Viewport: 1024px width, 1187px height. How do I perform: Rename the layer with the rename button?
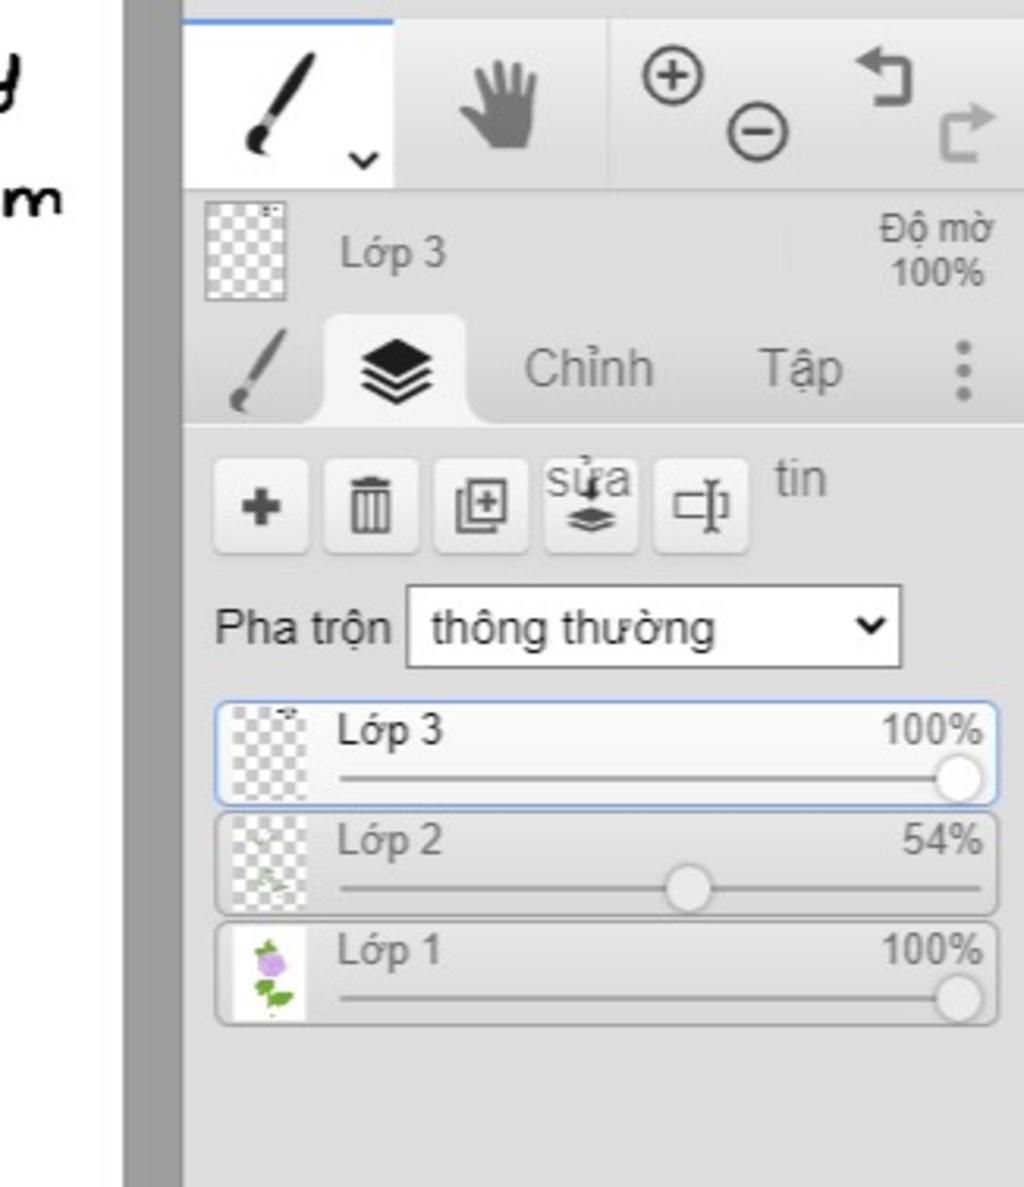(700, 506)
